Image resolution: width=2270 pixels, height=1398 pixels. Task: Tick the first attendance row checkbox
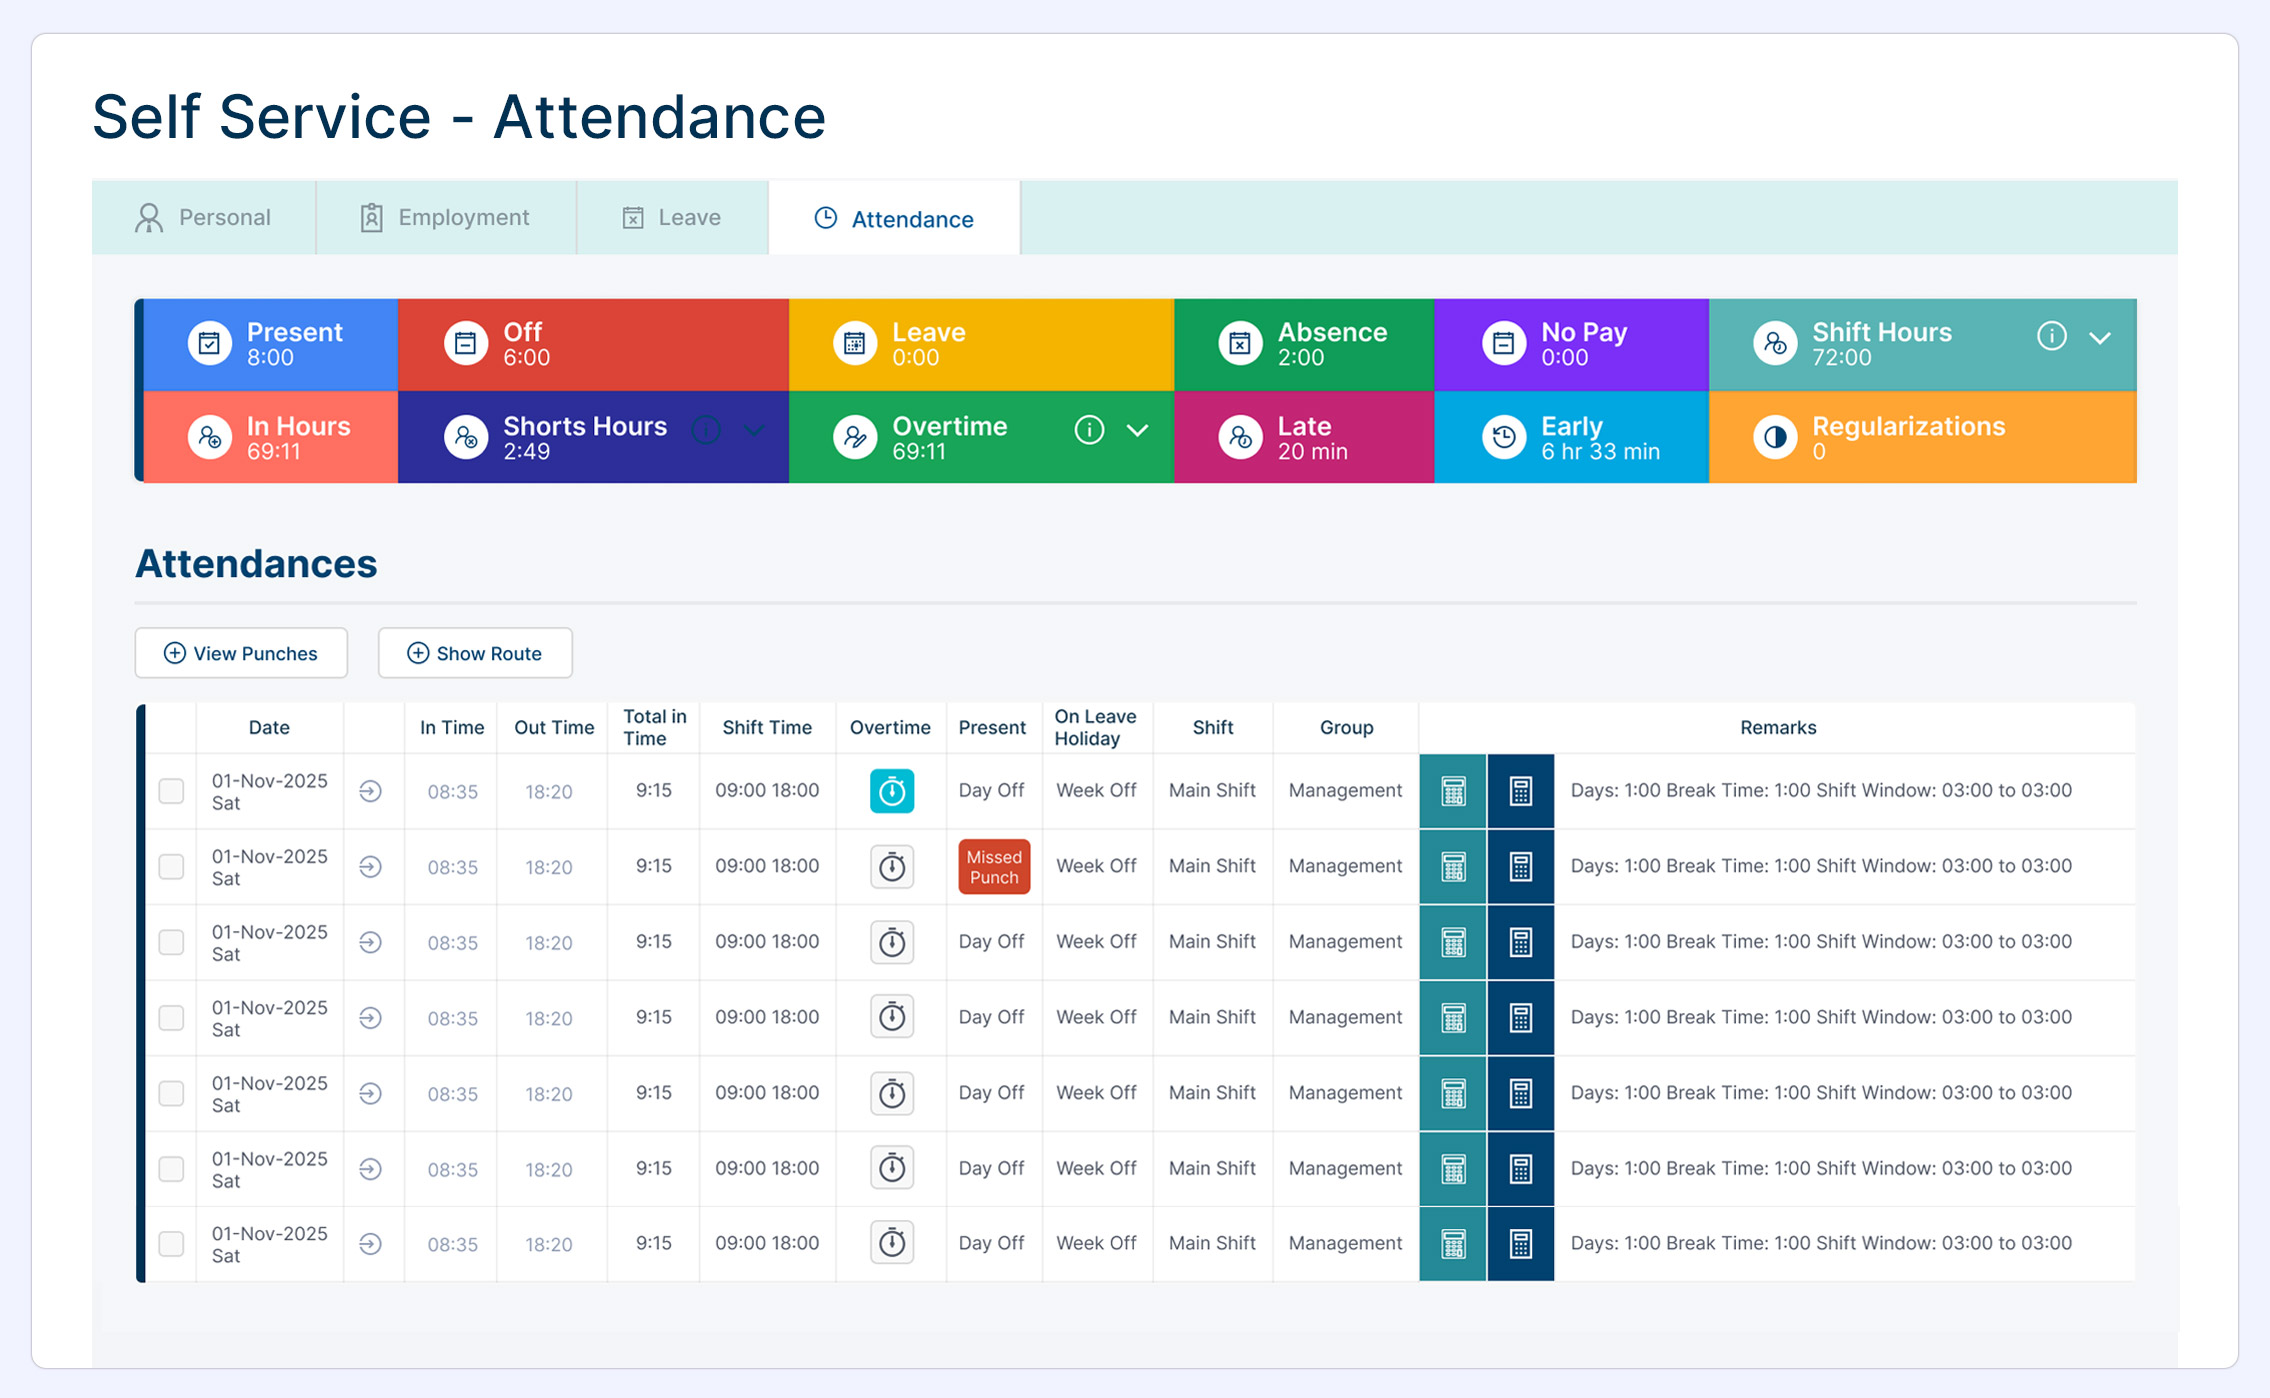[172, 791]
